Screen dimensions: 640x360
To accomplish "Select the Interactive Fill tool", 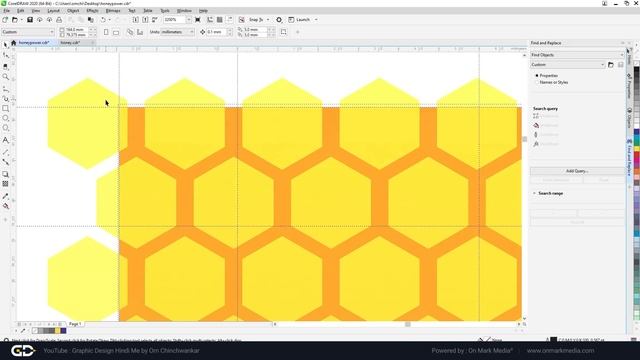I will click(5, 207).
